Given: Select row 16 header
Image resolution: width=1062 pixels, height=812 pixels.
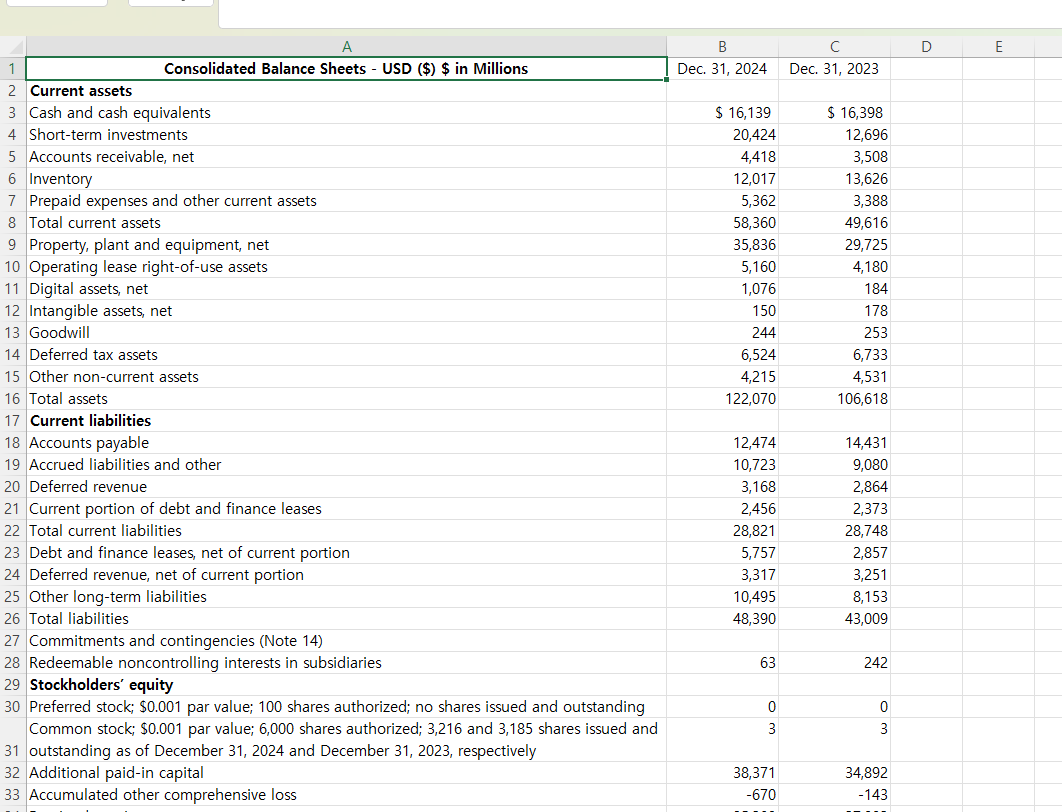Looking at the screenshot, I should pyautogui.click(x=13, y=399).
